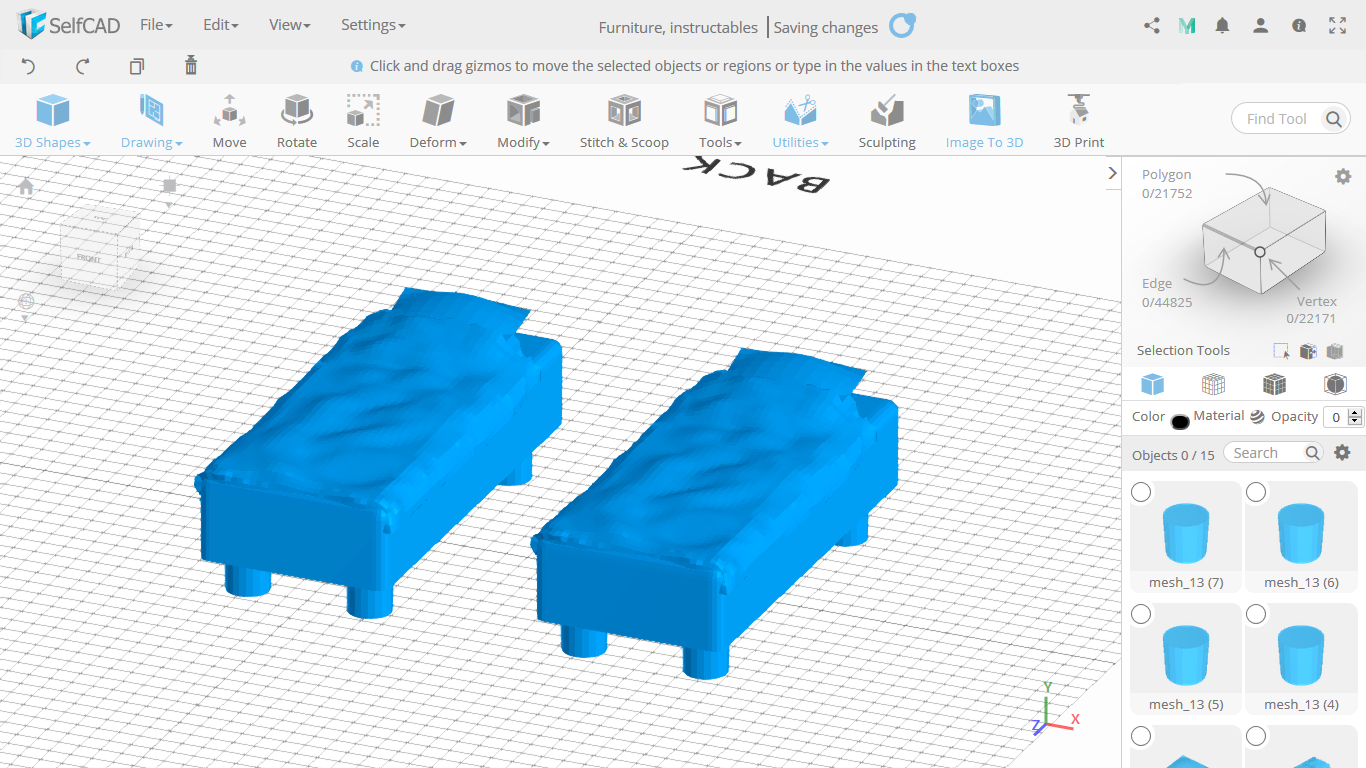Select the mesh_13 (7) object radio
Screen dimensions: 1366x768
click(1141, 492)
